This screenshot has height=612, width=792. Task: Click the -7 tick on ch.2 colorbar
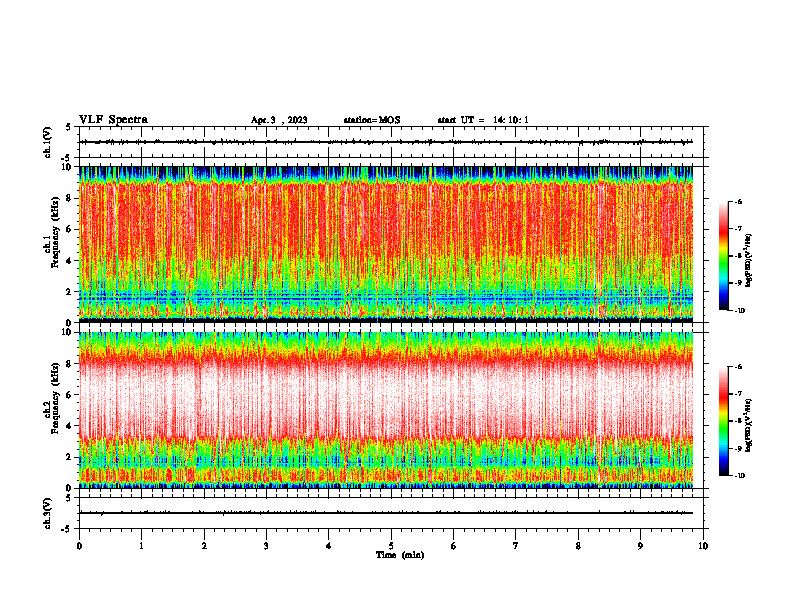point(738,394)
